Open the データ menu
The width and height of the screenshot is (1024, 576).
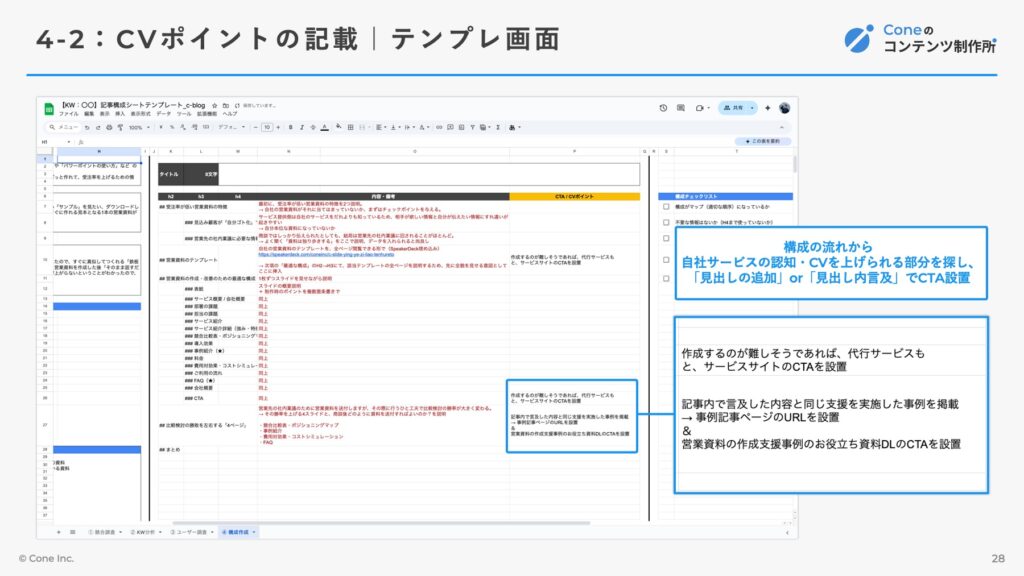(163, 114)
